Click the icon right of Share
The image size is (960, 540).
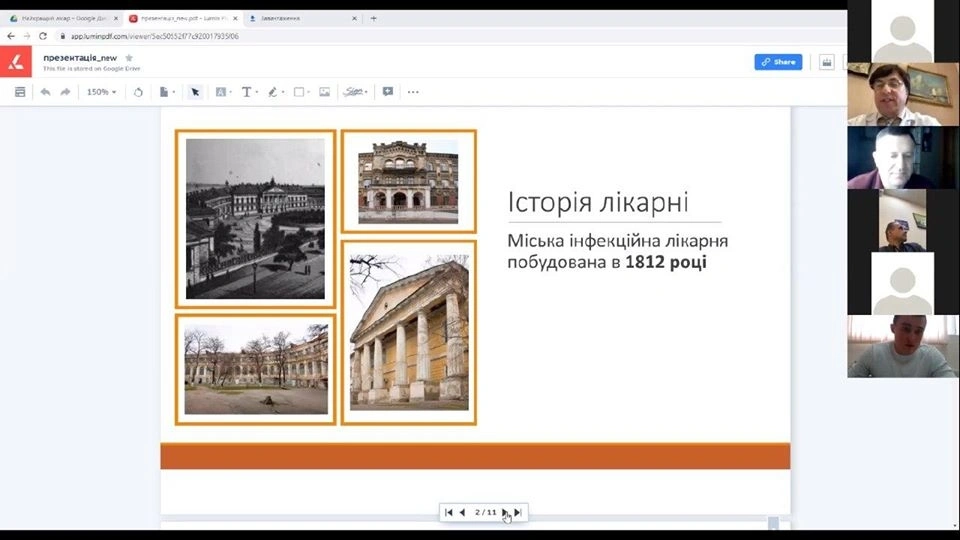827,62
